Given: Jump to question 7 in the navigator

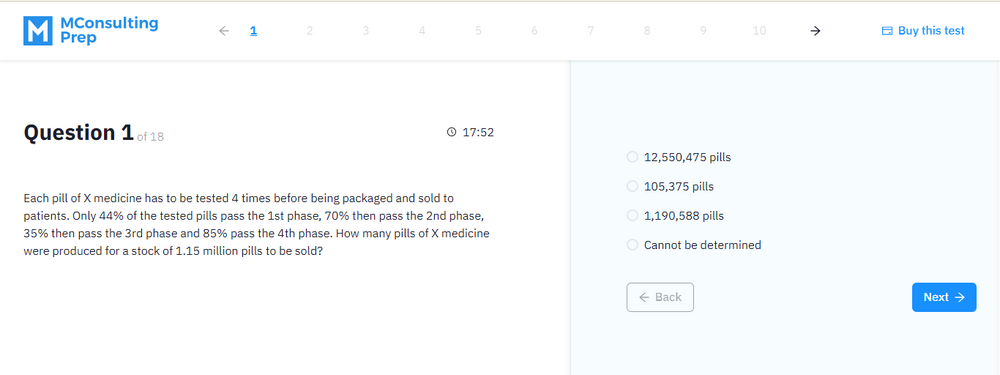Looking at the screenshot, I should click(x=591, y=31).
